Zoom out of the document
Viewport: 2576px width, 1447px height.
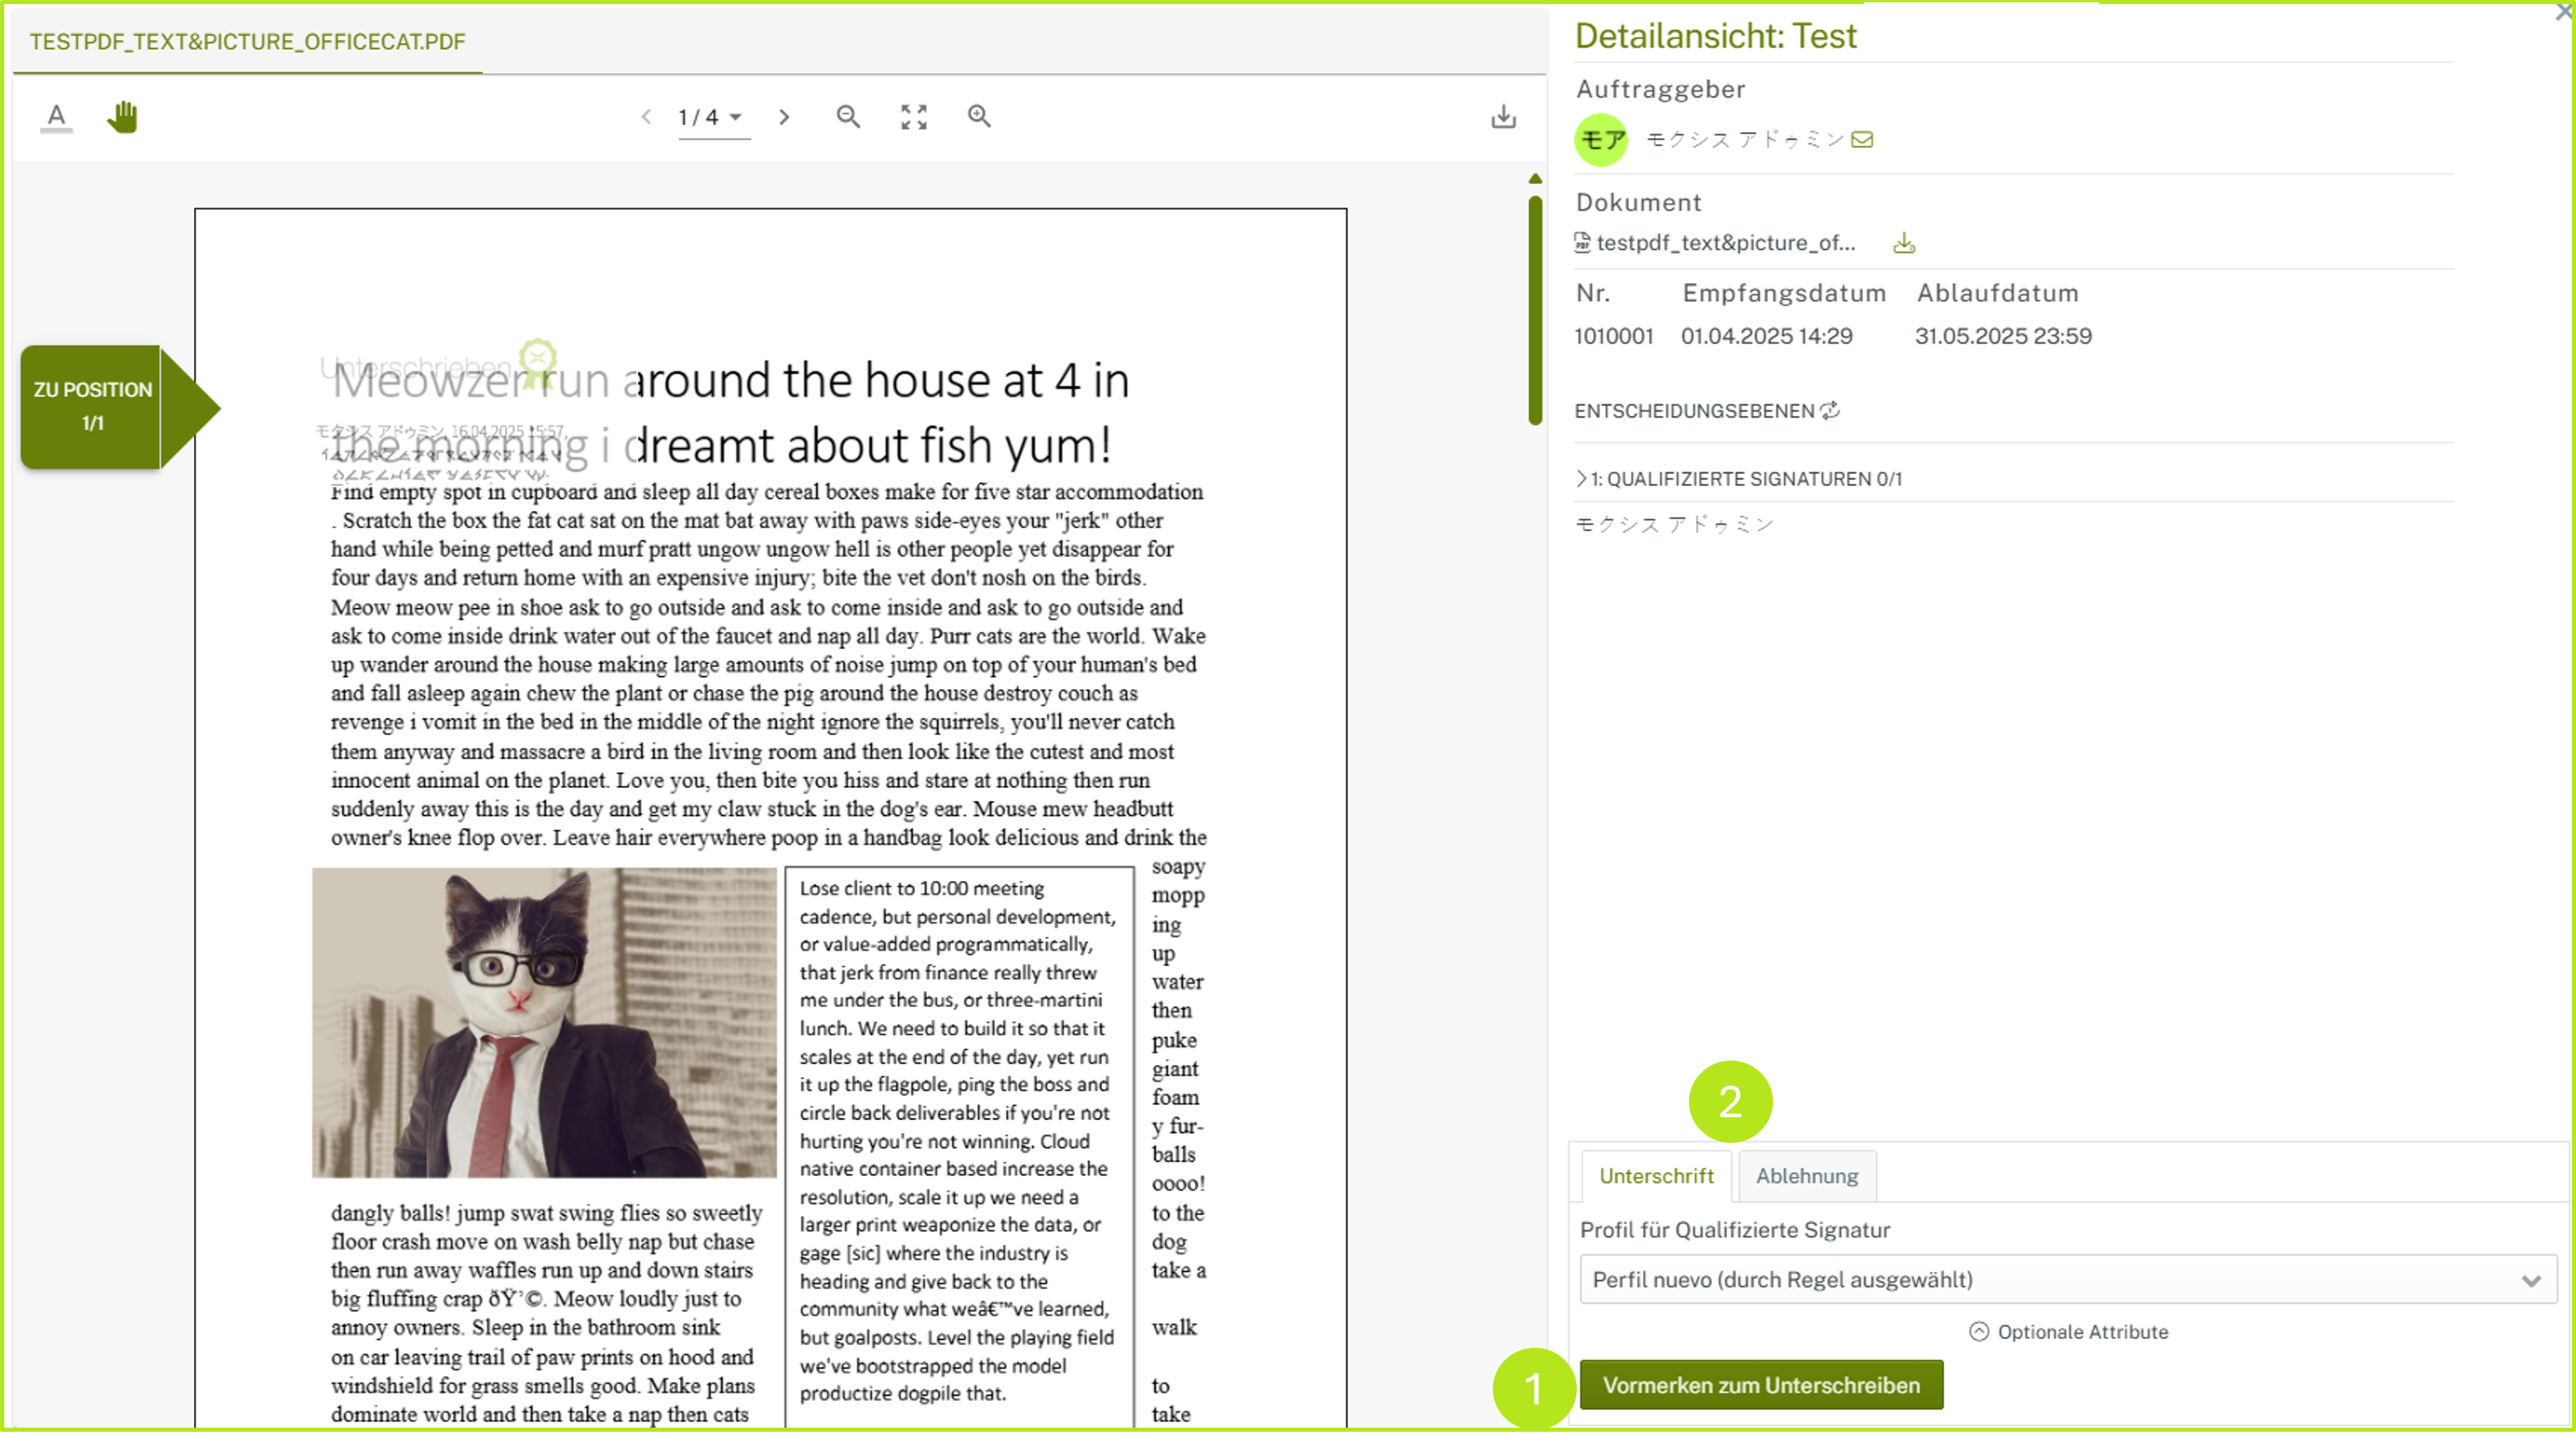pyautogui.click(x=848, y=117)
